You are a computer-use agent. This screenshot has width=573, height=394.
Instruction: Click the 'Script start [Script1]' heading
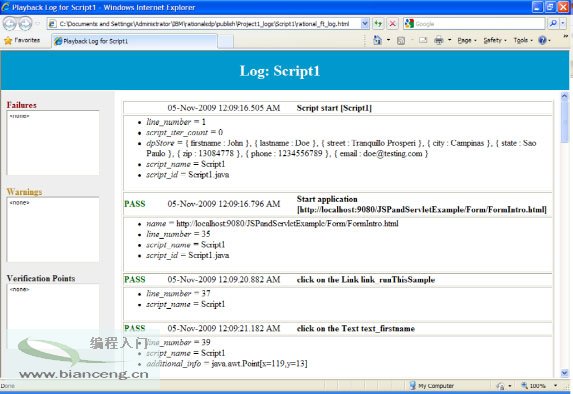[x=334, y=108]
